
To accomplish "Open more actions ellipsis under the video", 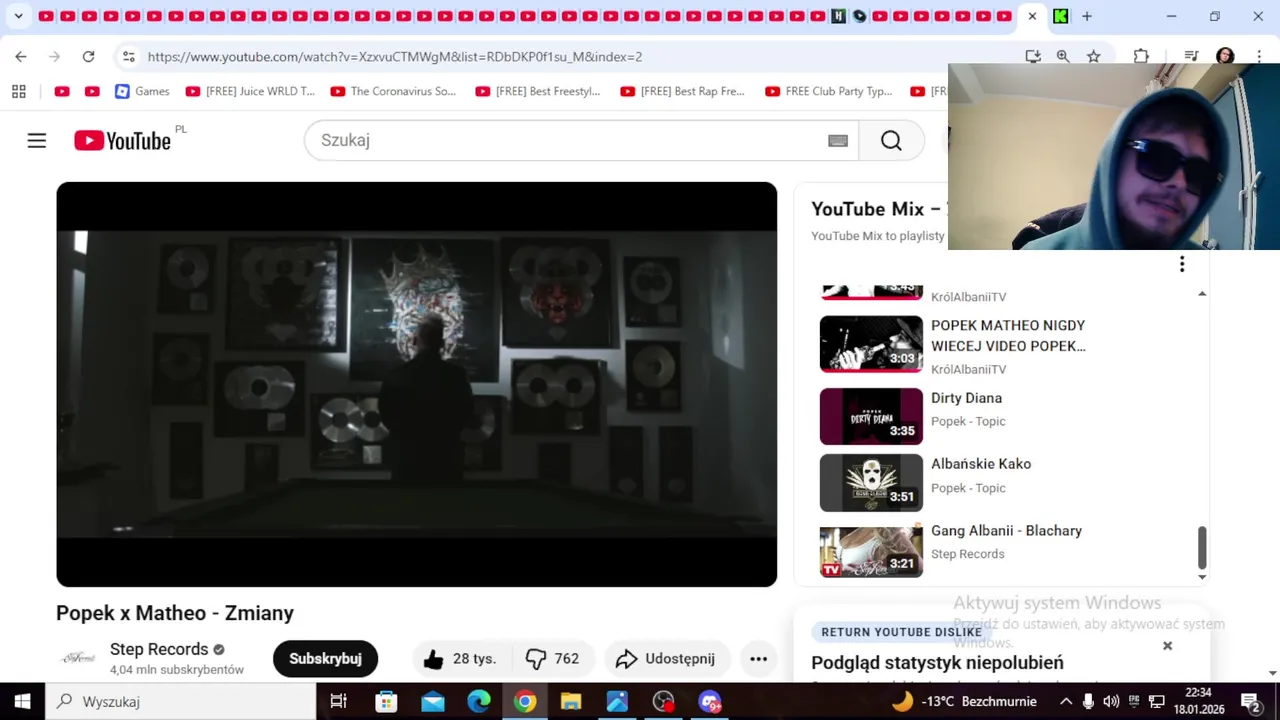I will [x=759, y=659].
